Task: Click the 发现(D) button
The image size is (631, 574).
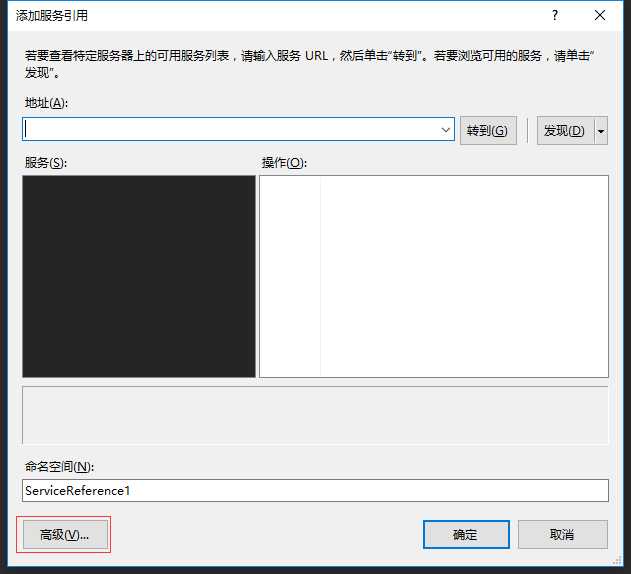Action: [565, 130]
